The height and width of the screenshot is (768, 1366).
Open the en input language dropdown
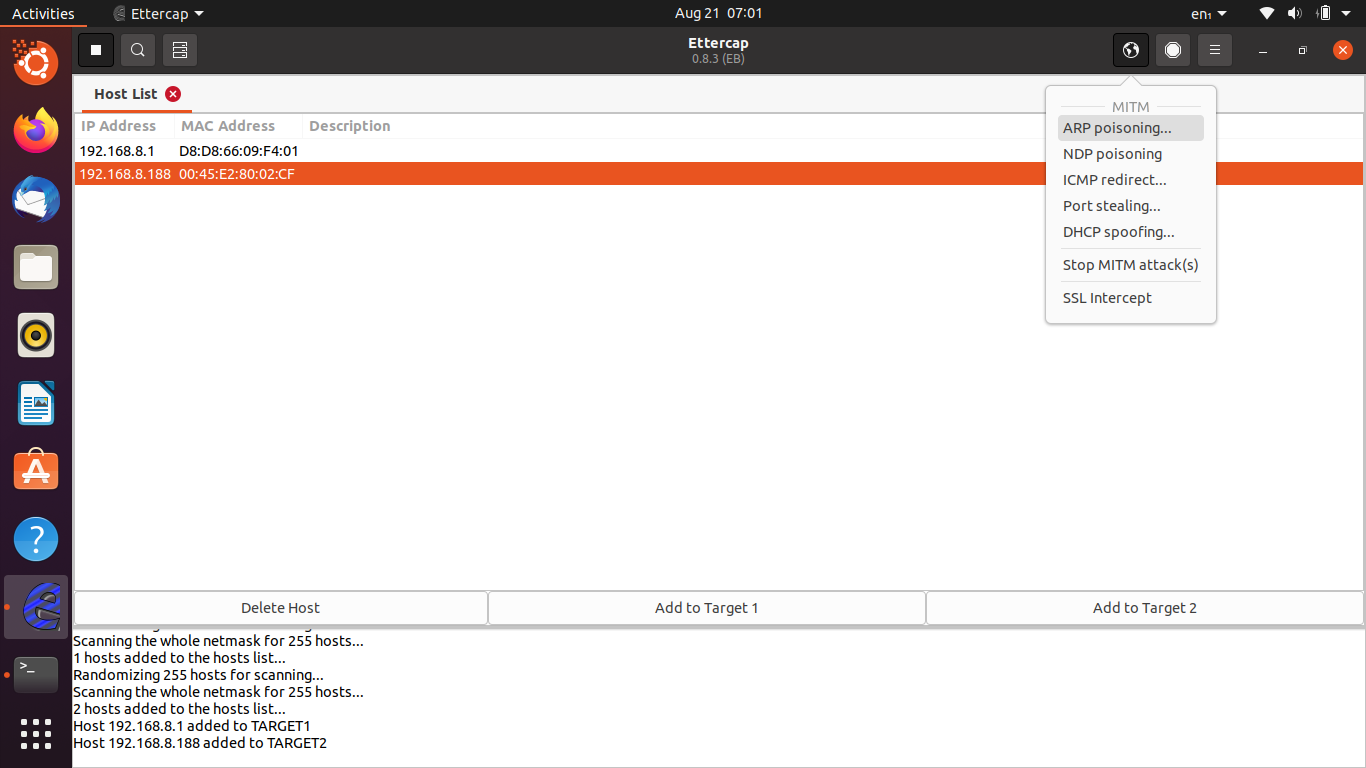1208,13
